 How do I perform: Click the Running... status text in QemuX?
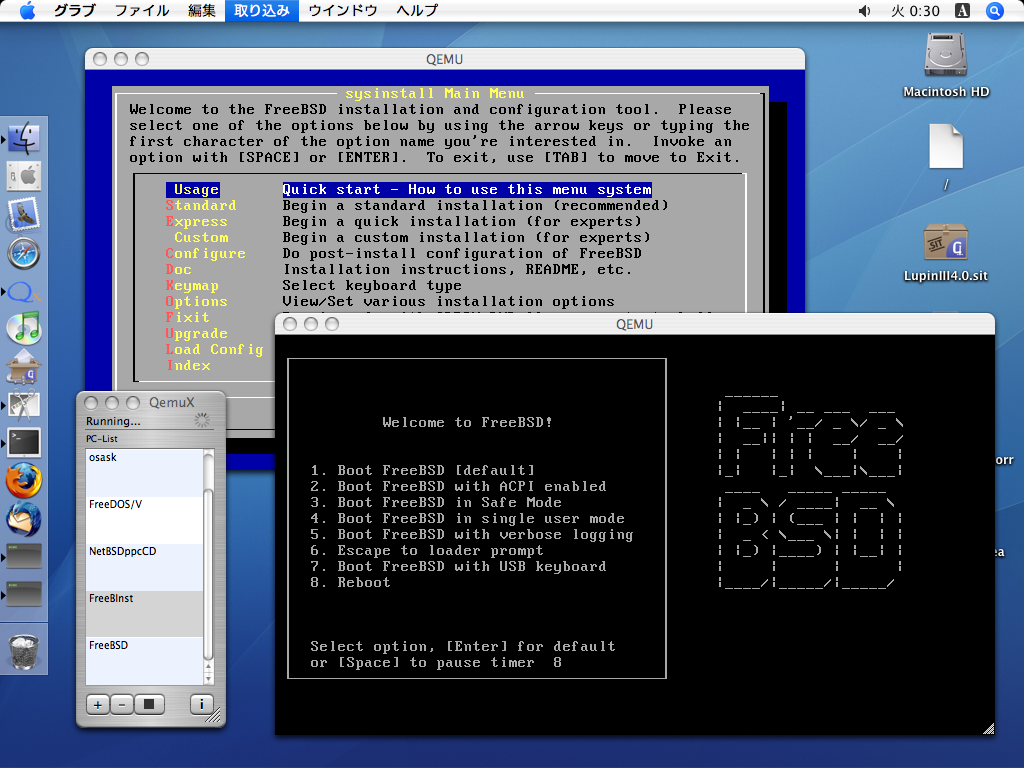point(113,421)
